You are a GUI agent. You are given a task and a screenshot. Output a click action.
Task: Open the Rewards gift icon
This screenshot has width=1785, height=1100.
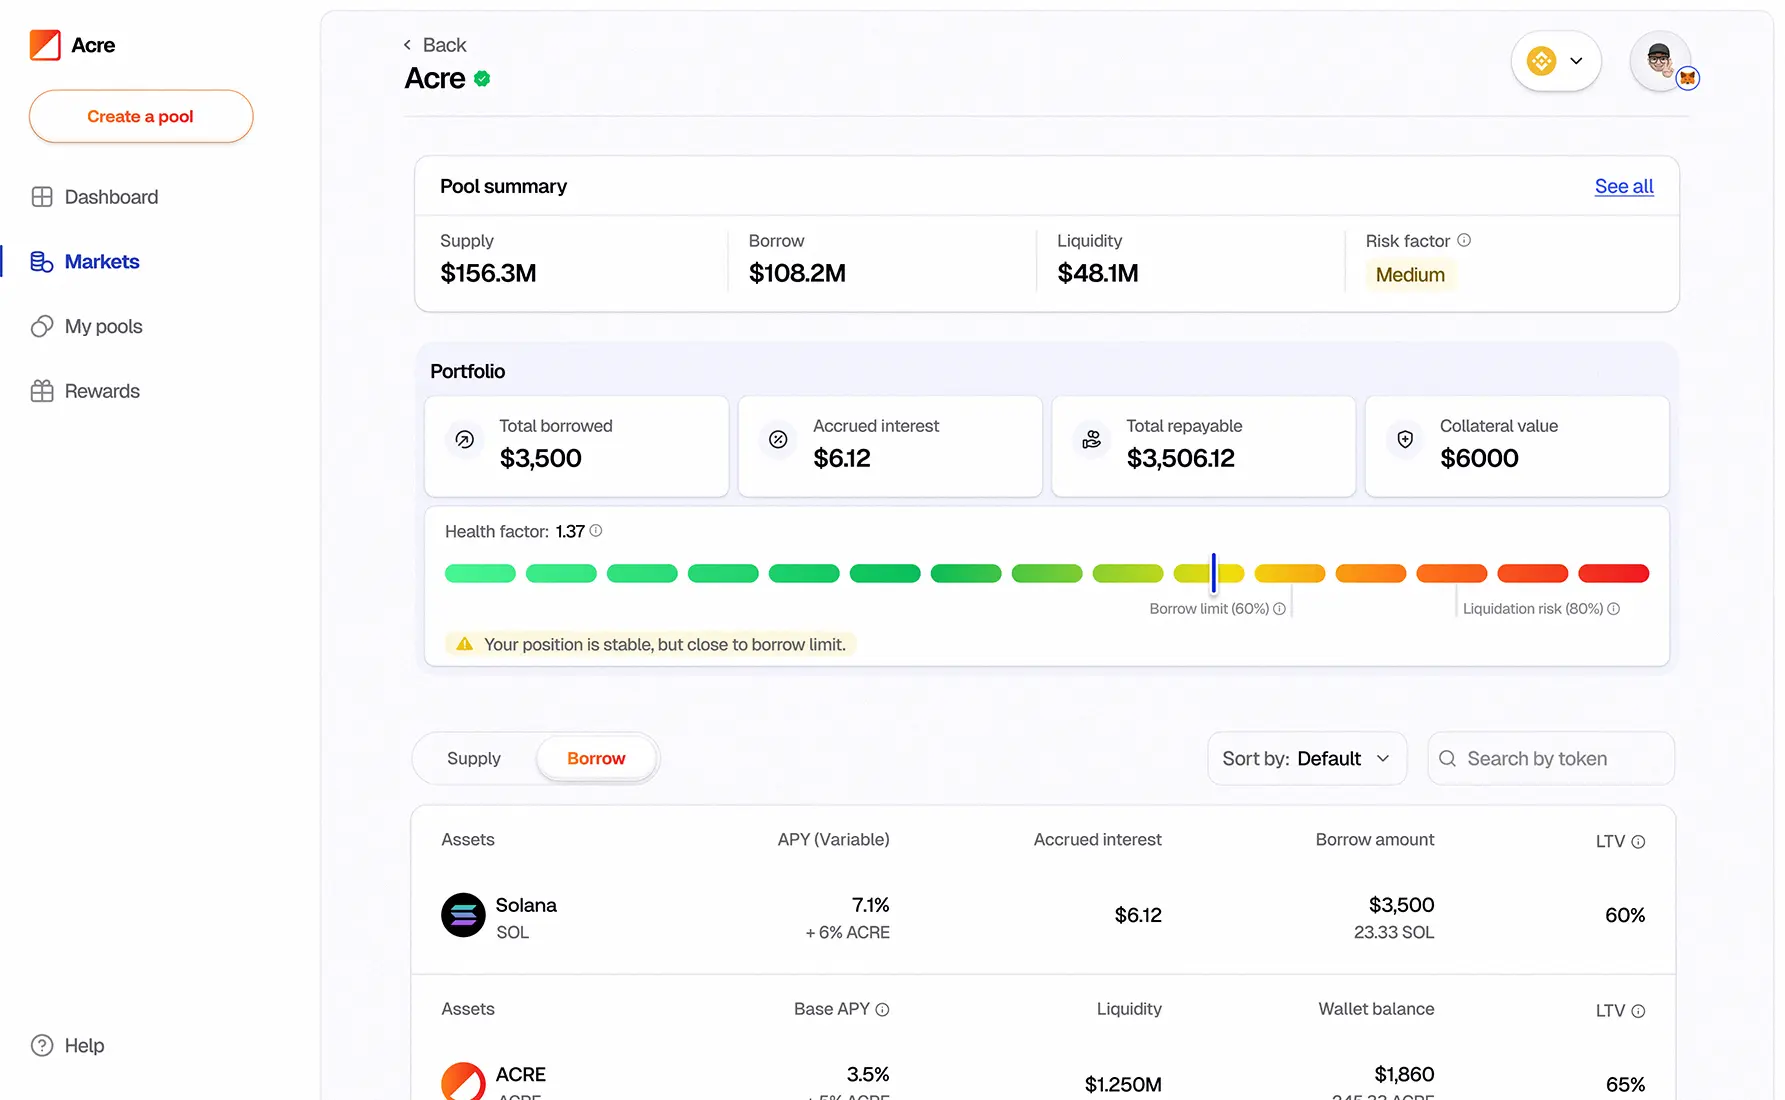42,391
